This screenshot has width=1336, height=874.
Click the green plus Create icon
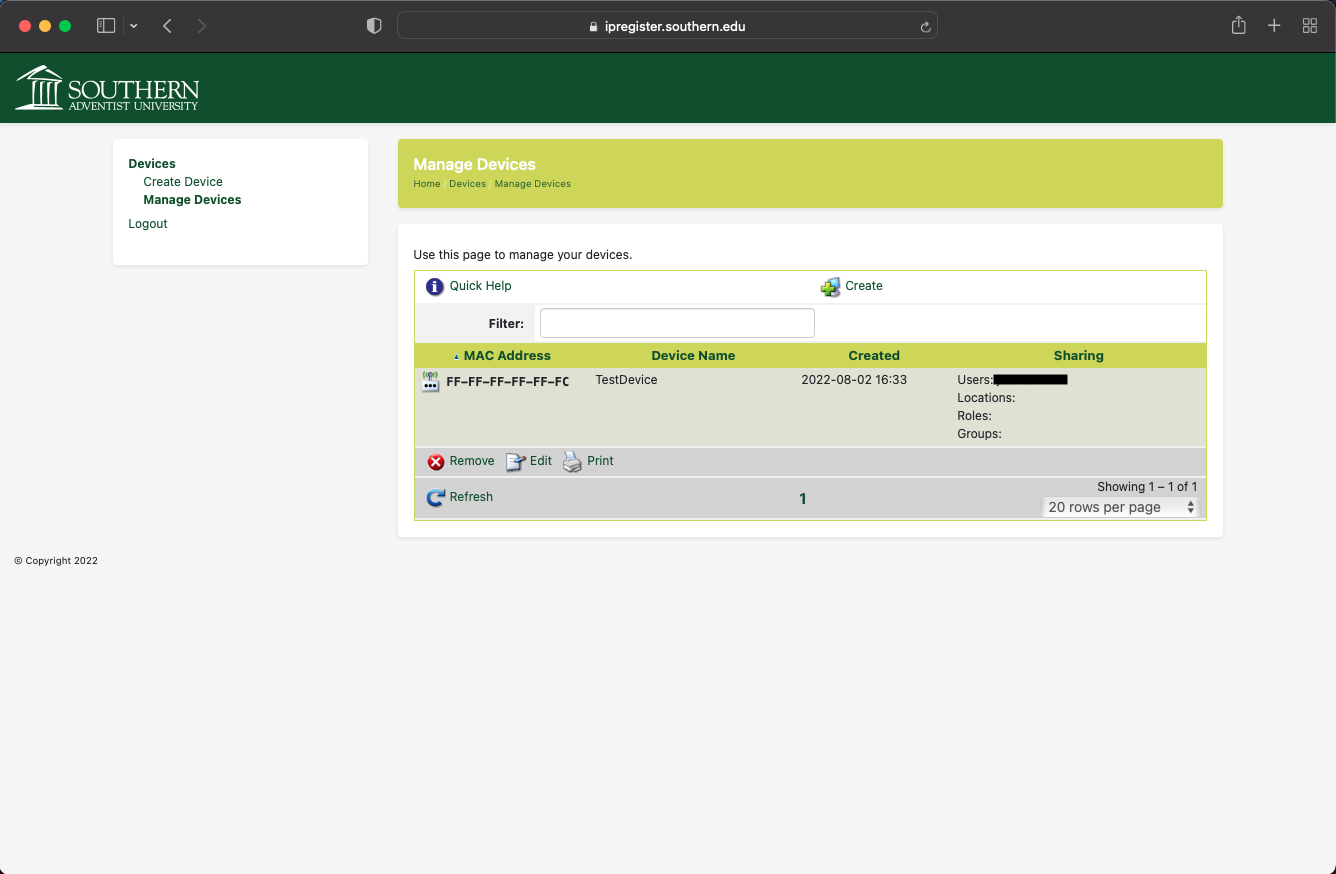(830, 287)
